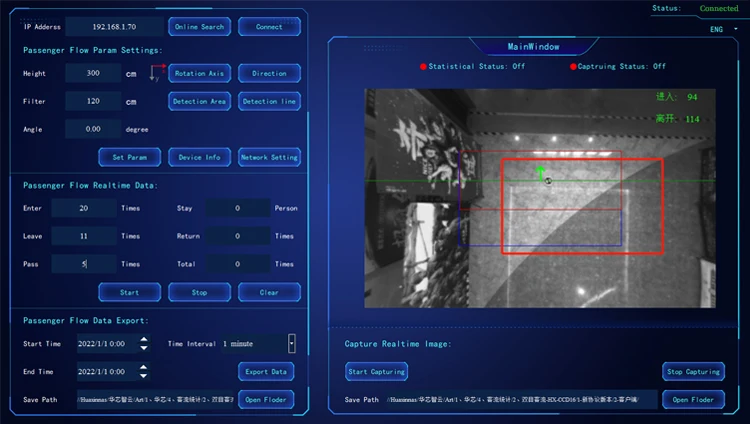The width and height of the screenshot is (750, 424).
Task: Click the green direction arrow in video
Action: [540, 173]
